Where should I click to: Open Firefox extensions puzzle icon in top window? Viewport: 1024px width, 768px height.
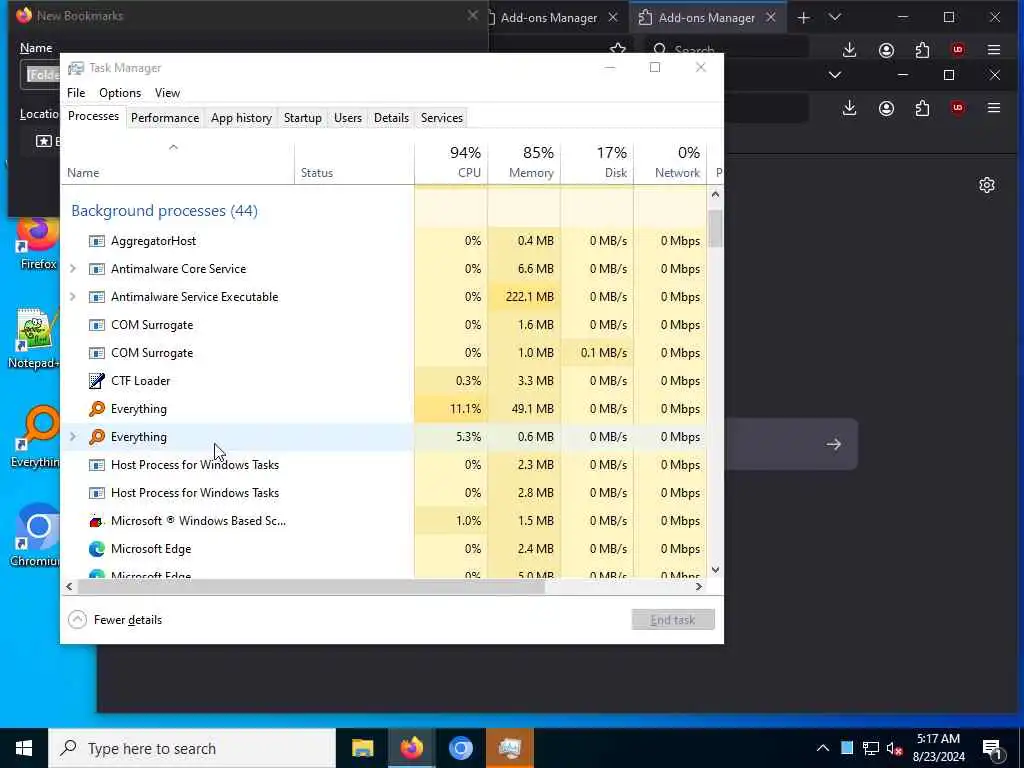tap(922, 50)
